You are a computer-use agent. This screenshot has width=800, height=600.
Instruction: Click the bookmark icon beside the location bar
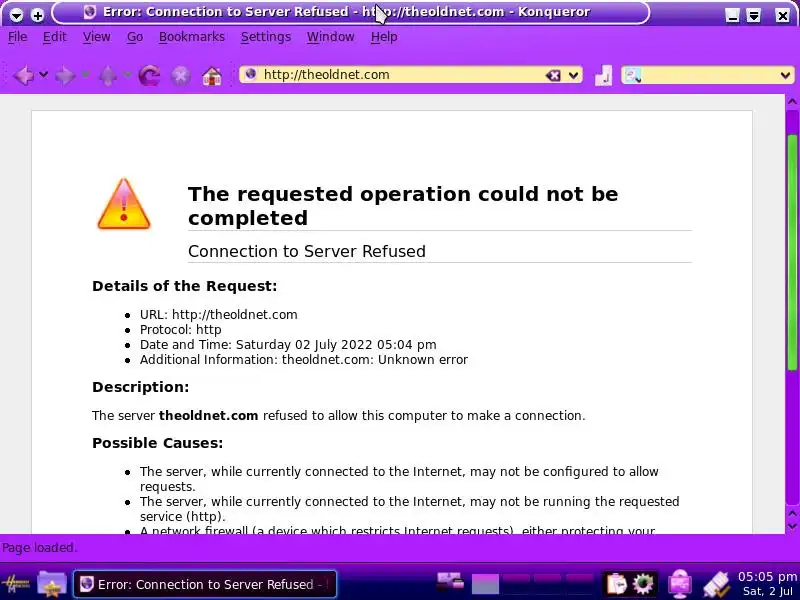[x=604, y=76]
